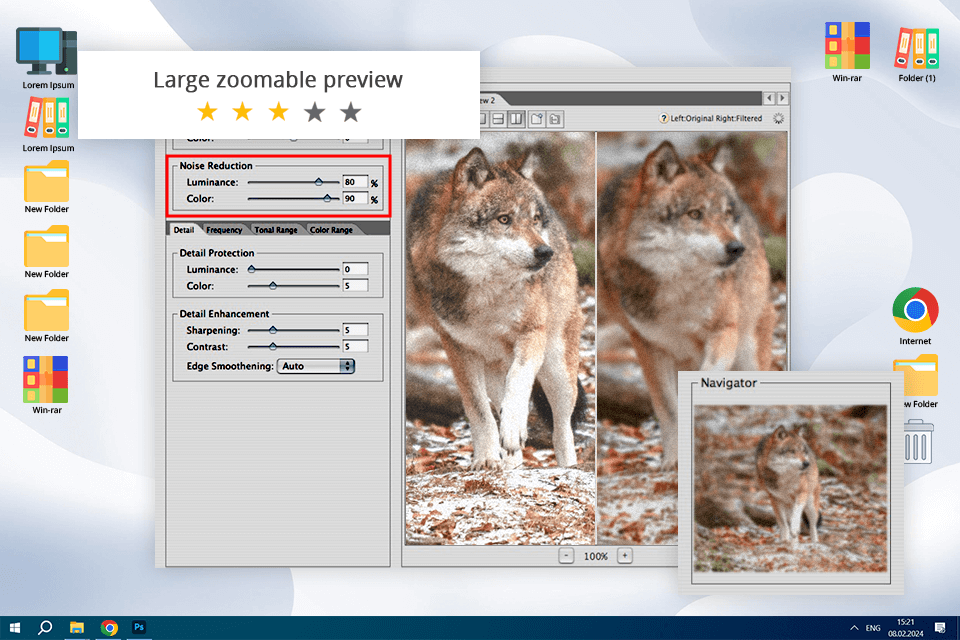Viewport: 960px width, 640px height.
Task: Click Noise Reduction Color value field 90
Action: (355, 198)
